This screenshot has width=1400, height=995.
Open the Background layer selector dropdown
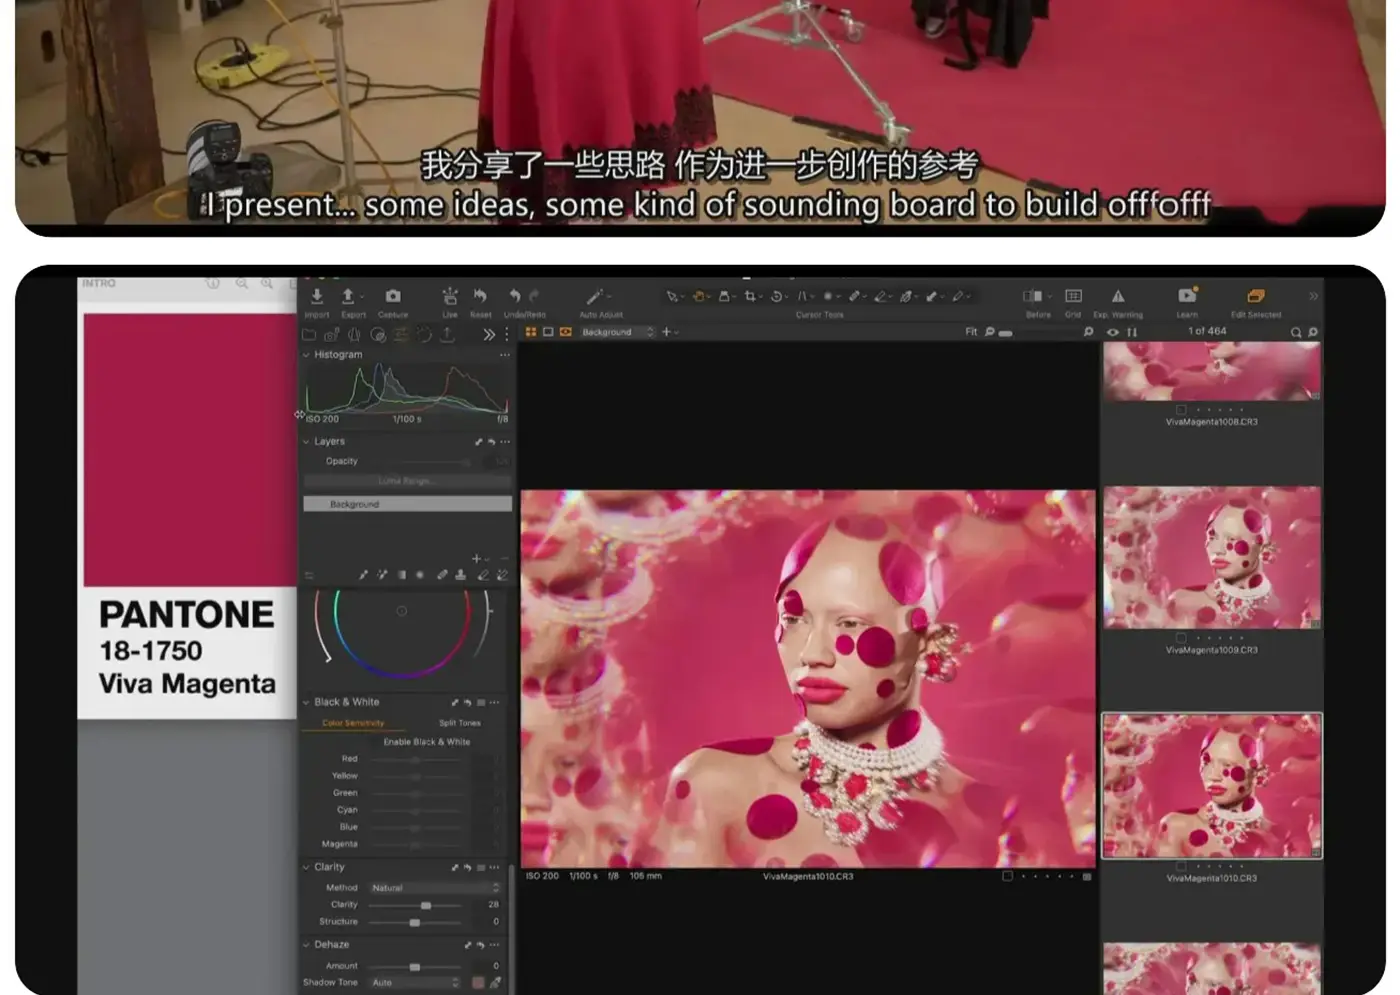pyautogui.click(x=616, y=332)
